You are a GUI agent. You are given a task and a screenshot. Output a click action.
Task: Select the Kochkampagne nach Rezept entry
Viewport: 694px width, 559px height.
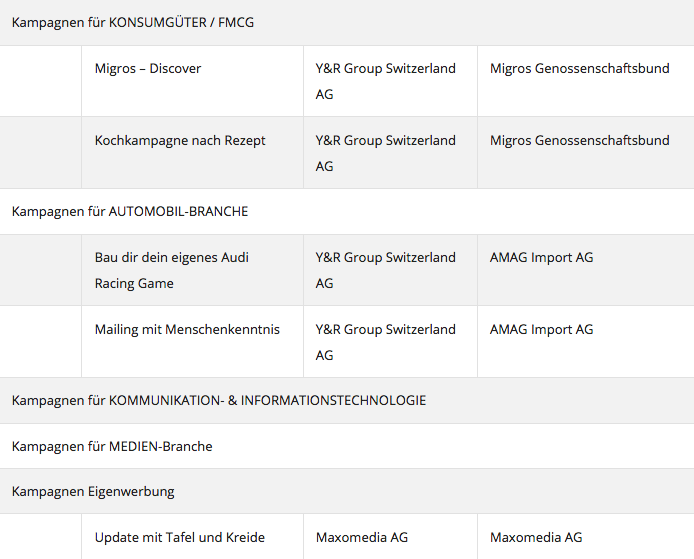point(180,141)
